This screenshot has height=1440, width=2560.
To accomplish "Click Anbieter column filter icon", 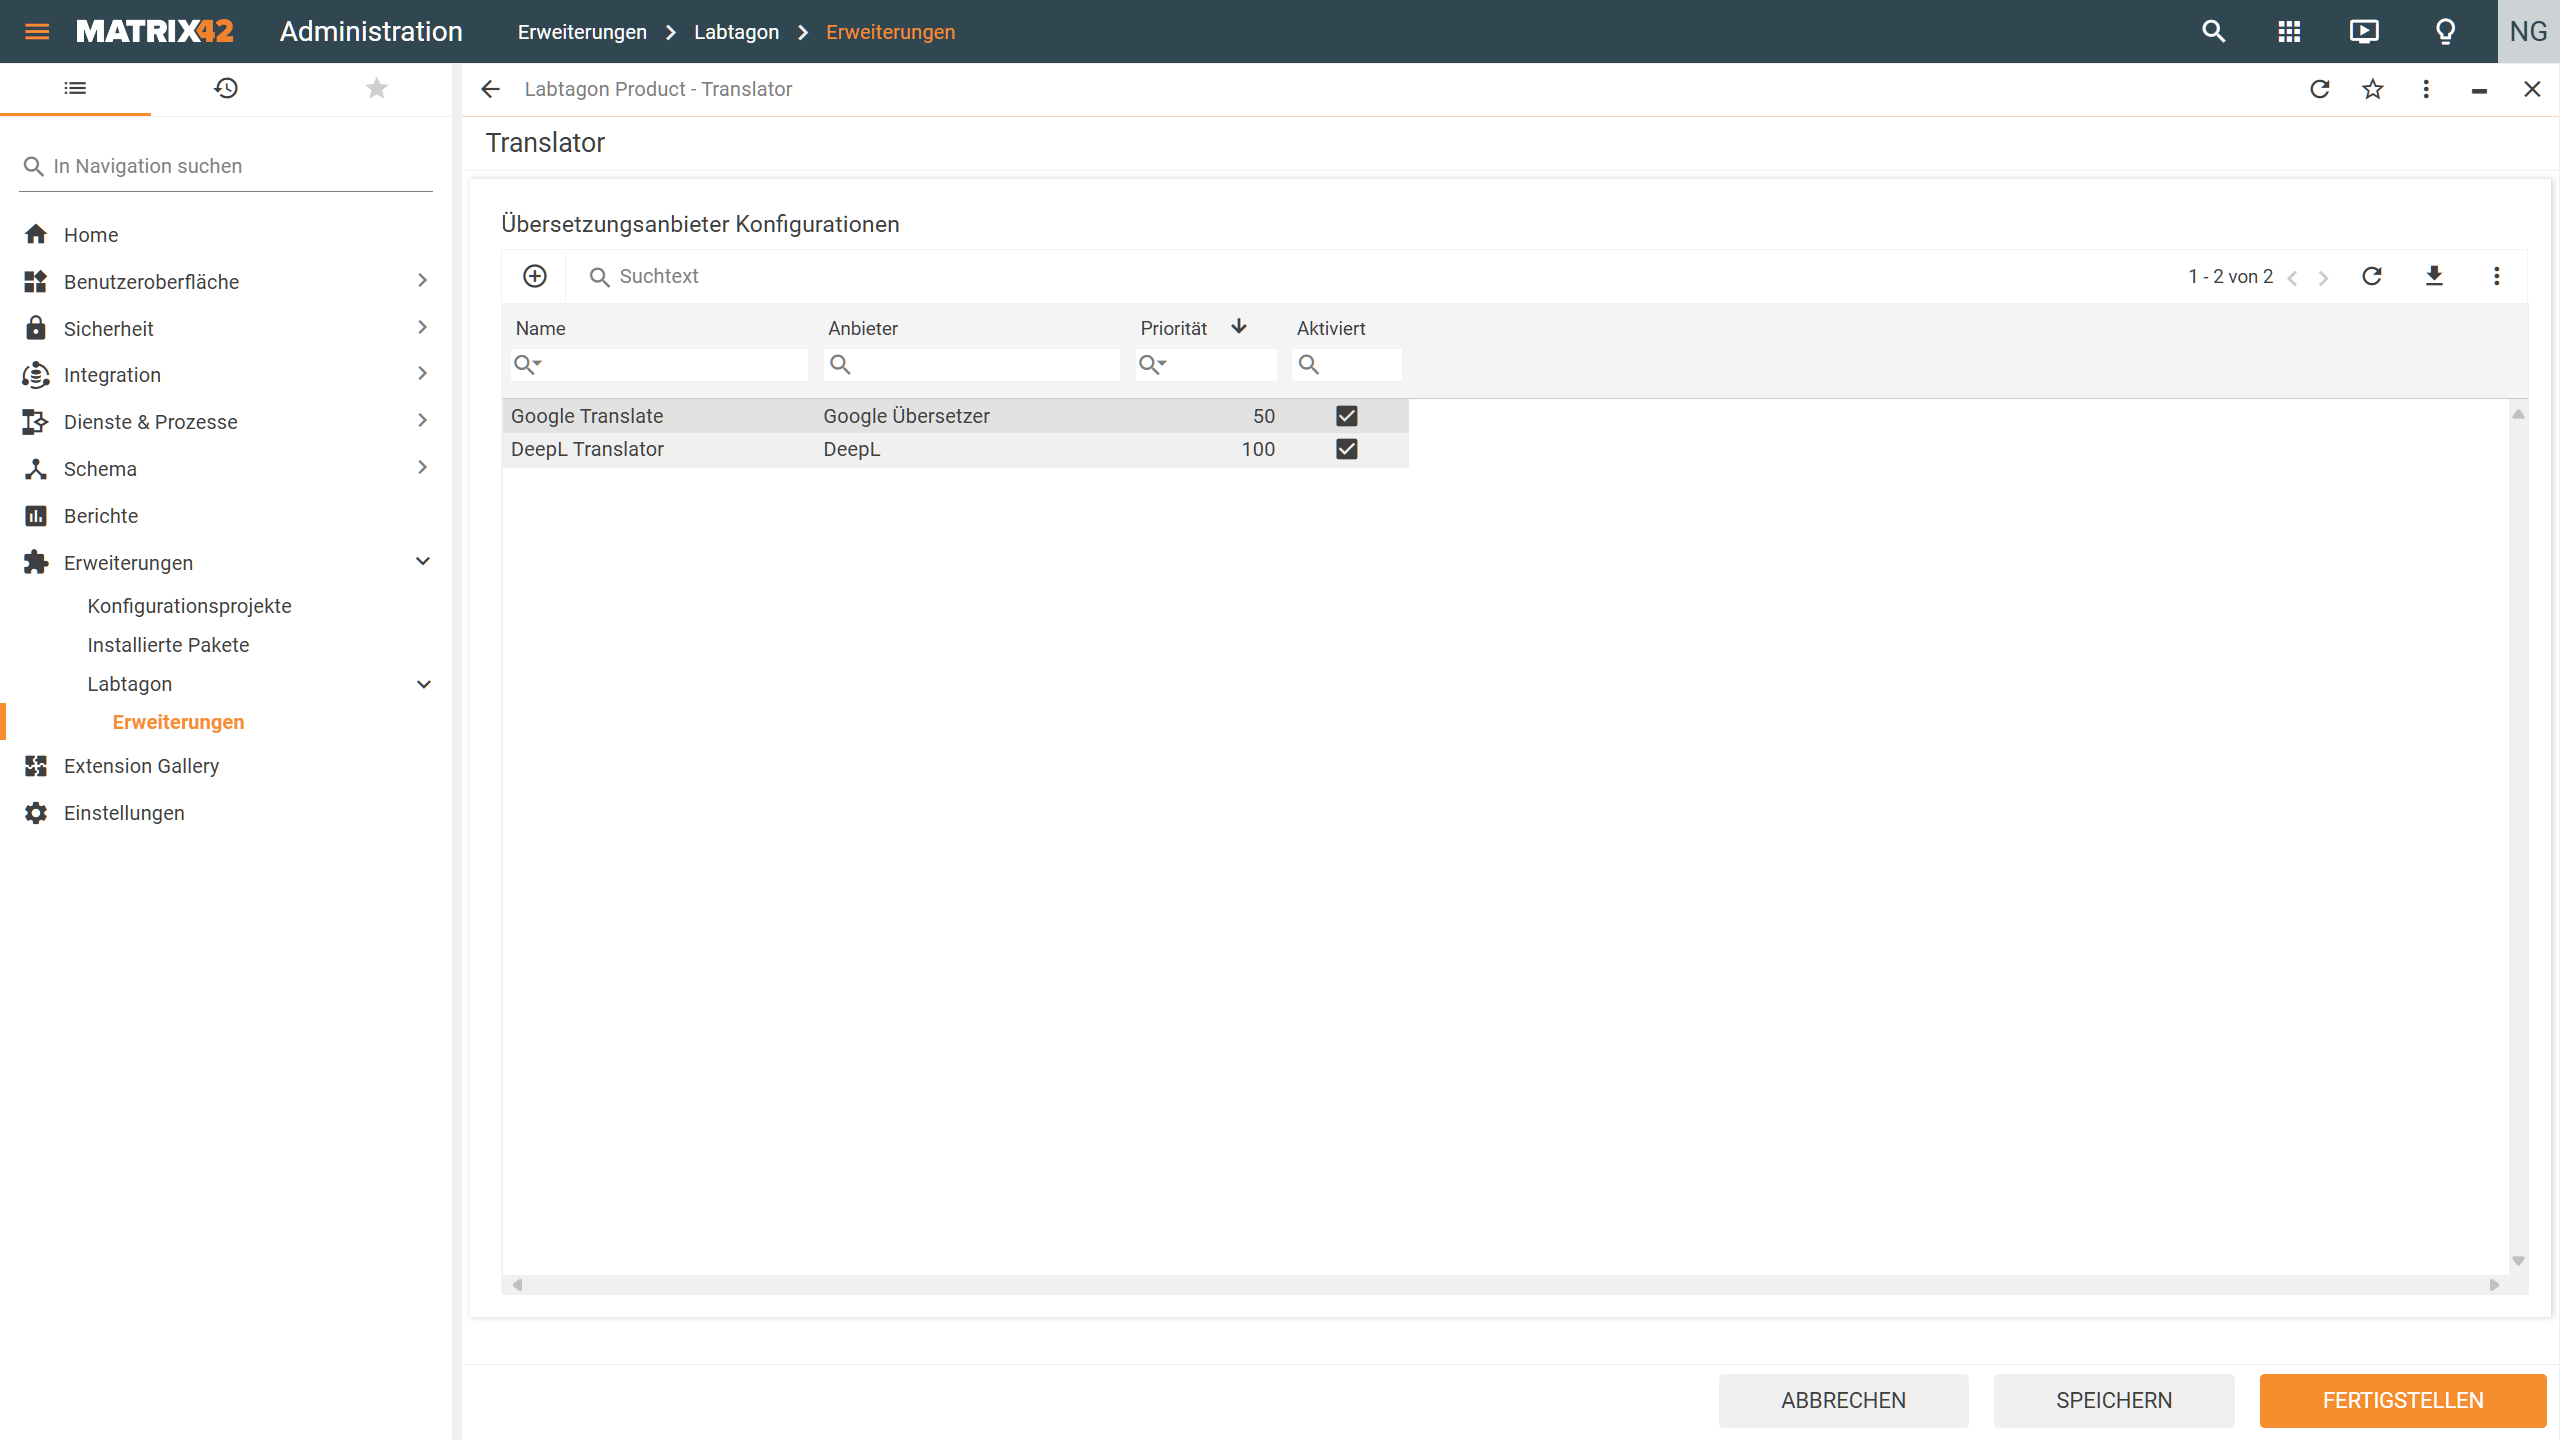I will 840,364.
